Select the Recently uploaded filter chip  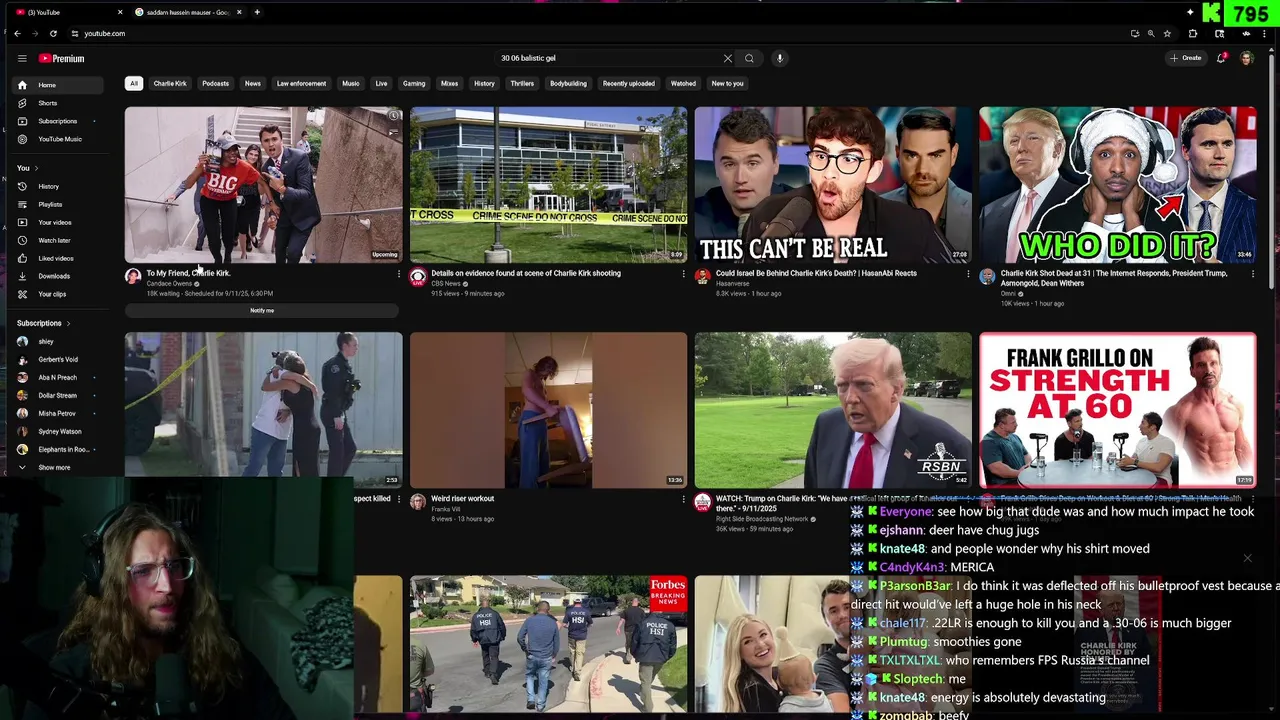629,84
